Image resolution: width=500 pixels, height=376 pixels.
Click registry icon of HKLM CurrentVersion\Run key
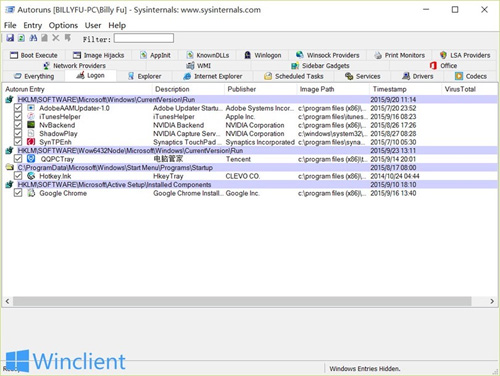(x=10, y=99)
